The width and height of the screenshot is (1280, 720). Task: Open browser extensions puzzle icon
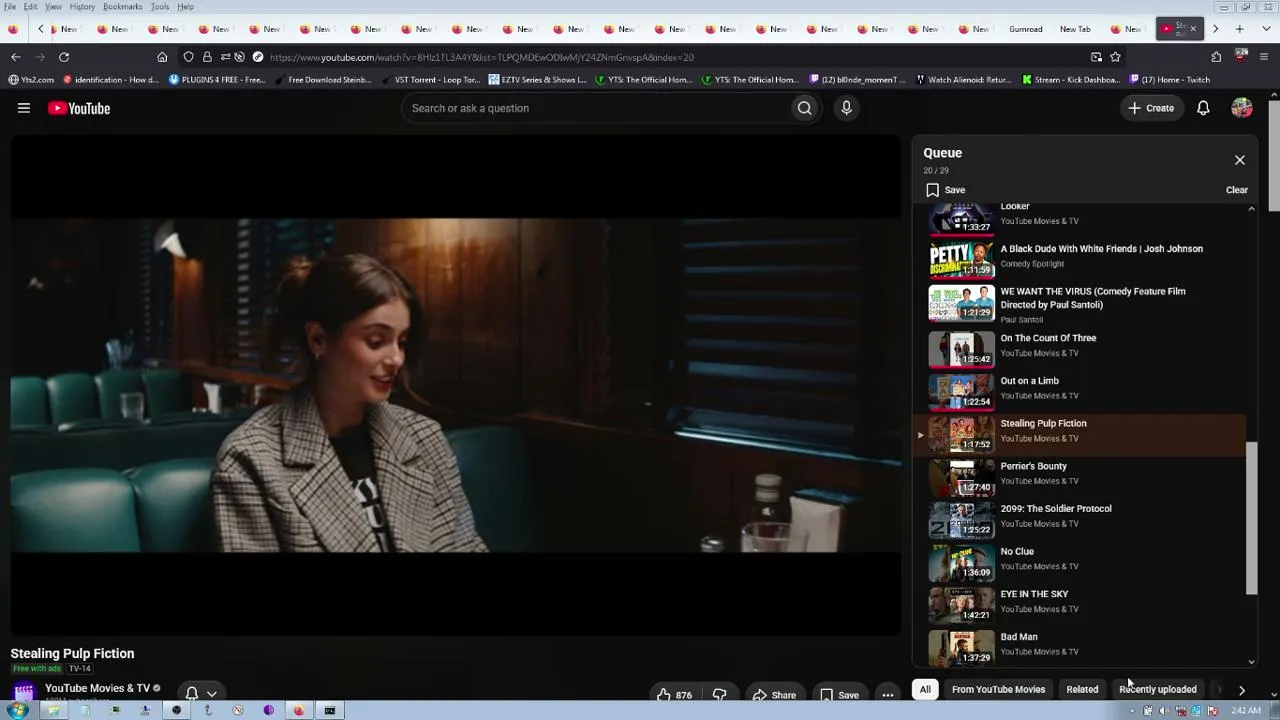click(1216, 57)
